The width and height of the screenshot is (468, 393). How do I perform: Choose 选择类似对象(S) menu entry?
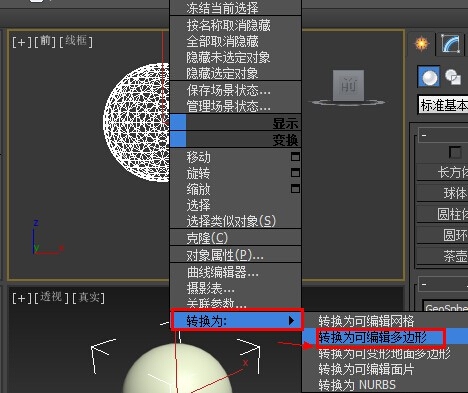pos(235,221)
